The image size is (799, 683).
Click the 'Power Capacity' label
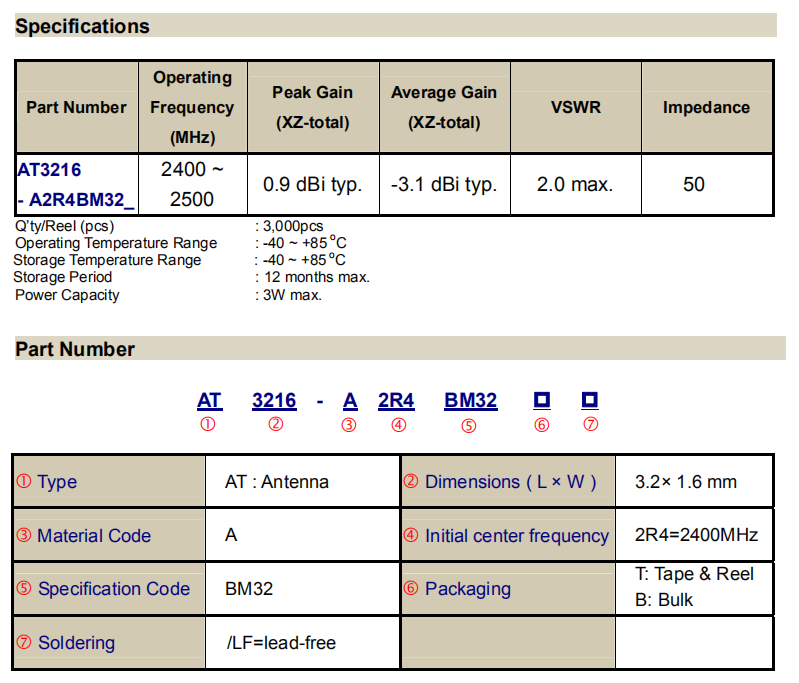(67, 295)
